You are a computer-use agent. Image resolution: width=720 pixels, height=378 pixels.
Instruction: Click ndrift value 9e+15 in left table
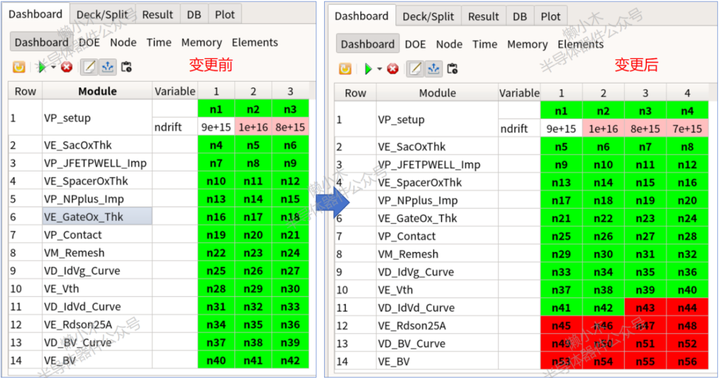point(216,127)
